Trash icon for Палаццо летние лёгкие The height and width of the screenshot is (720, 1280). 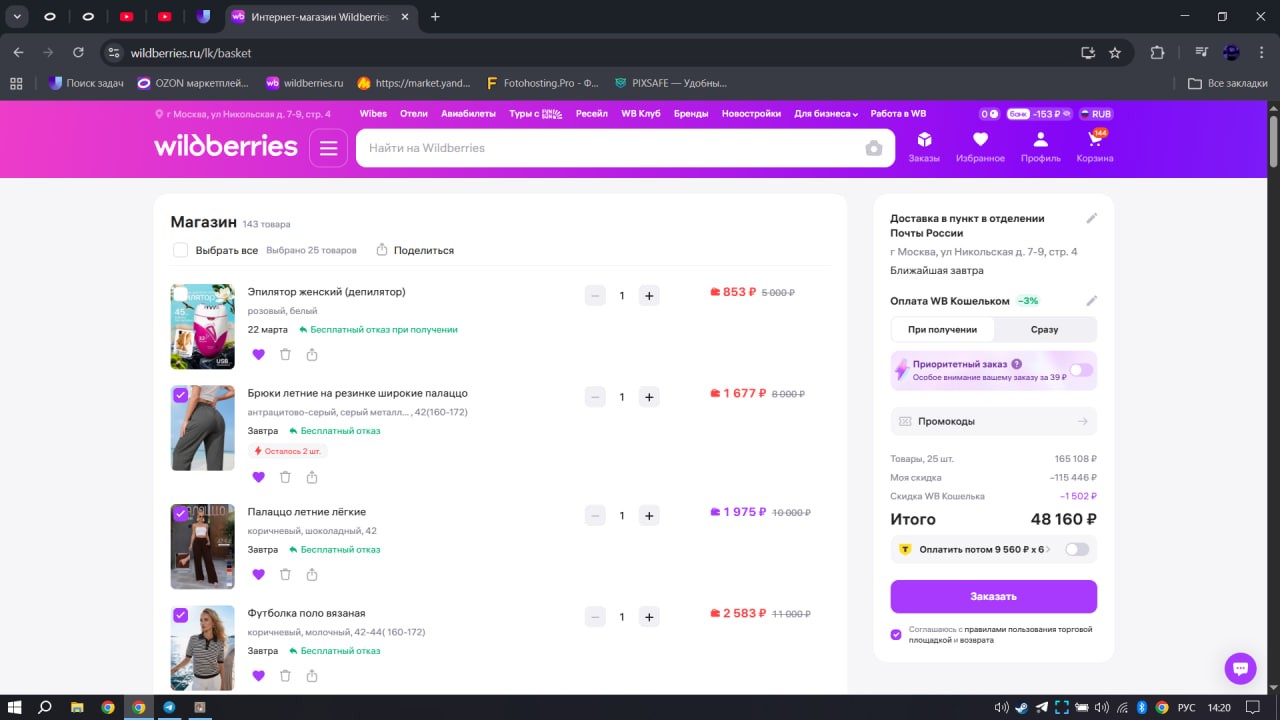pyautogui.click(x=285, y=574)
